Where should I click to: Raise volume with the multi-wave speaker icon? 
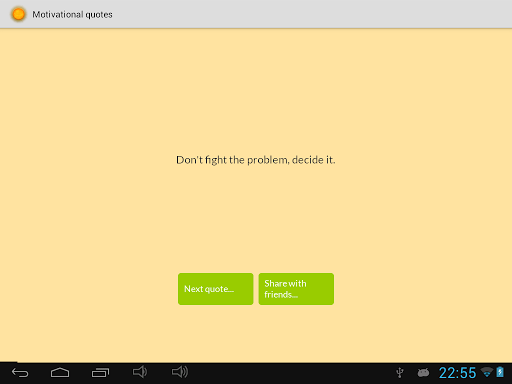coord(180,372)
